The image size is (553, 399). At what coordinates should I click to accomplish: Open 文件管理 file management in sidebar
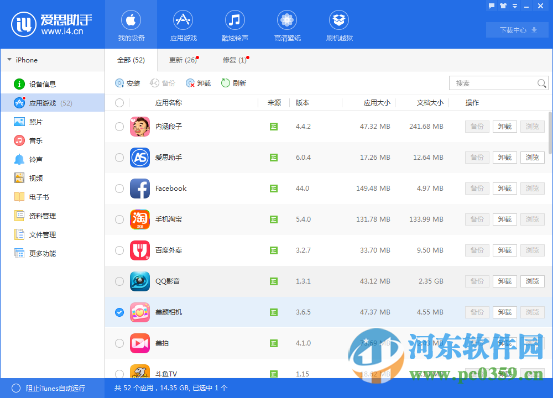pos(35,235)
